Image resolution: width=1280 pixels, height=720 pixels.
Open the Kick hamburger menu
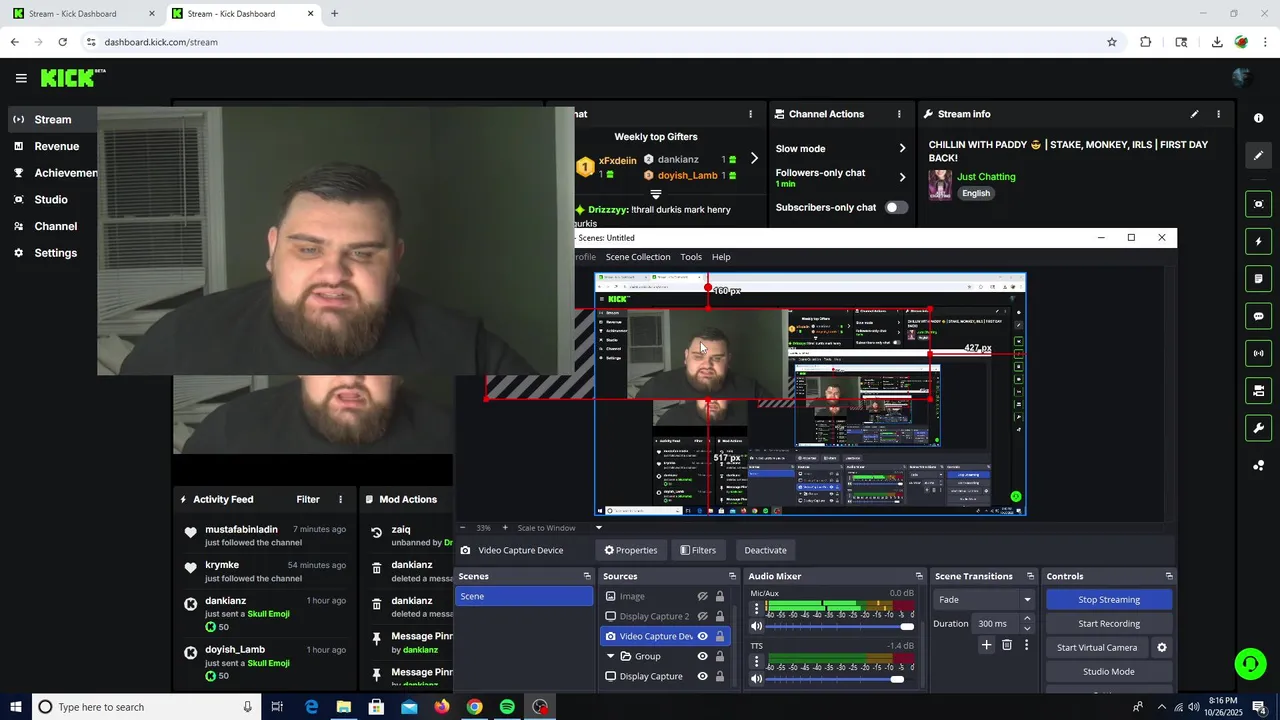[x=21, y=78]
